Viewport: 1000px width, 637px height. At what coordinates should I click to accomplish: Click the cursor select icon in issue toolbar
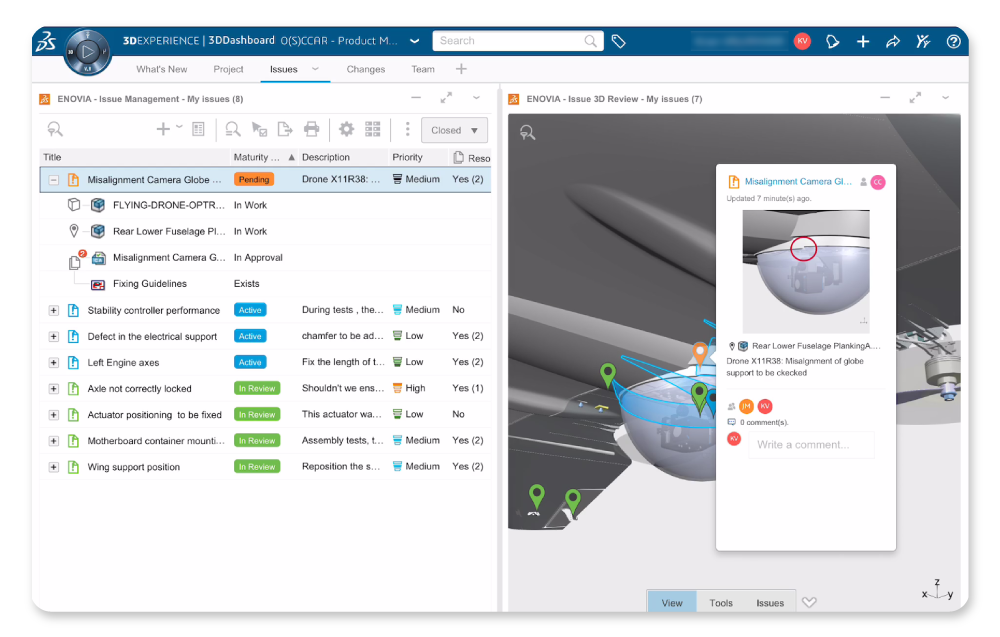click(259, 129)
